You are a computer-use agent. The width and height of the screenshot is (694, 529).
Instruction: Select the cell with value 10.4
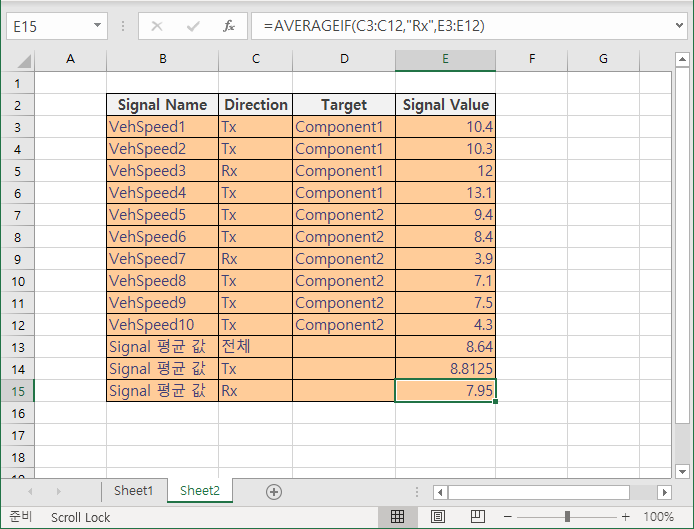tap(445, 127)
